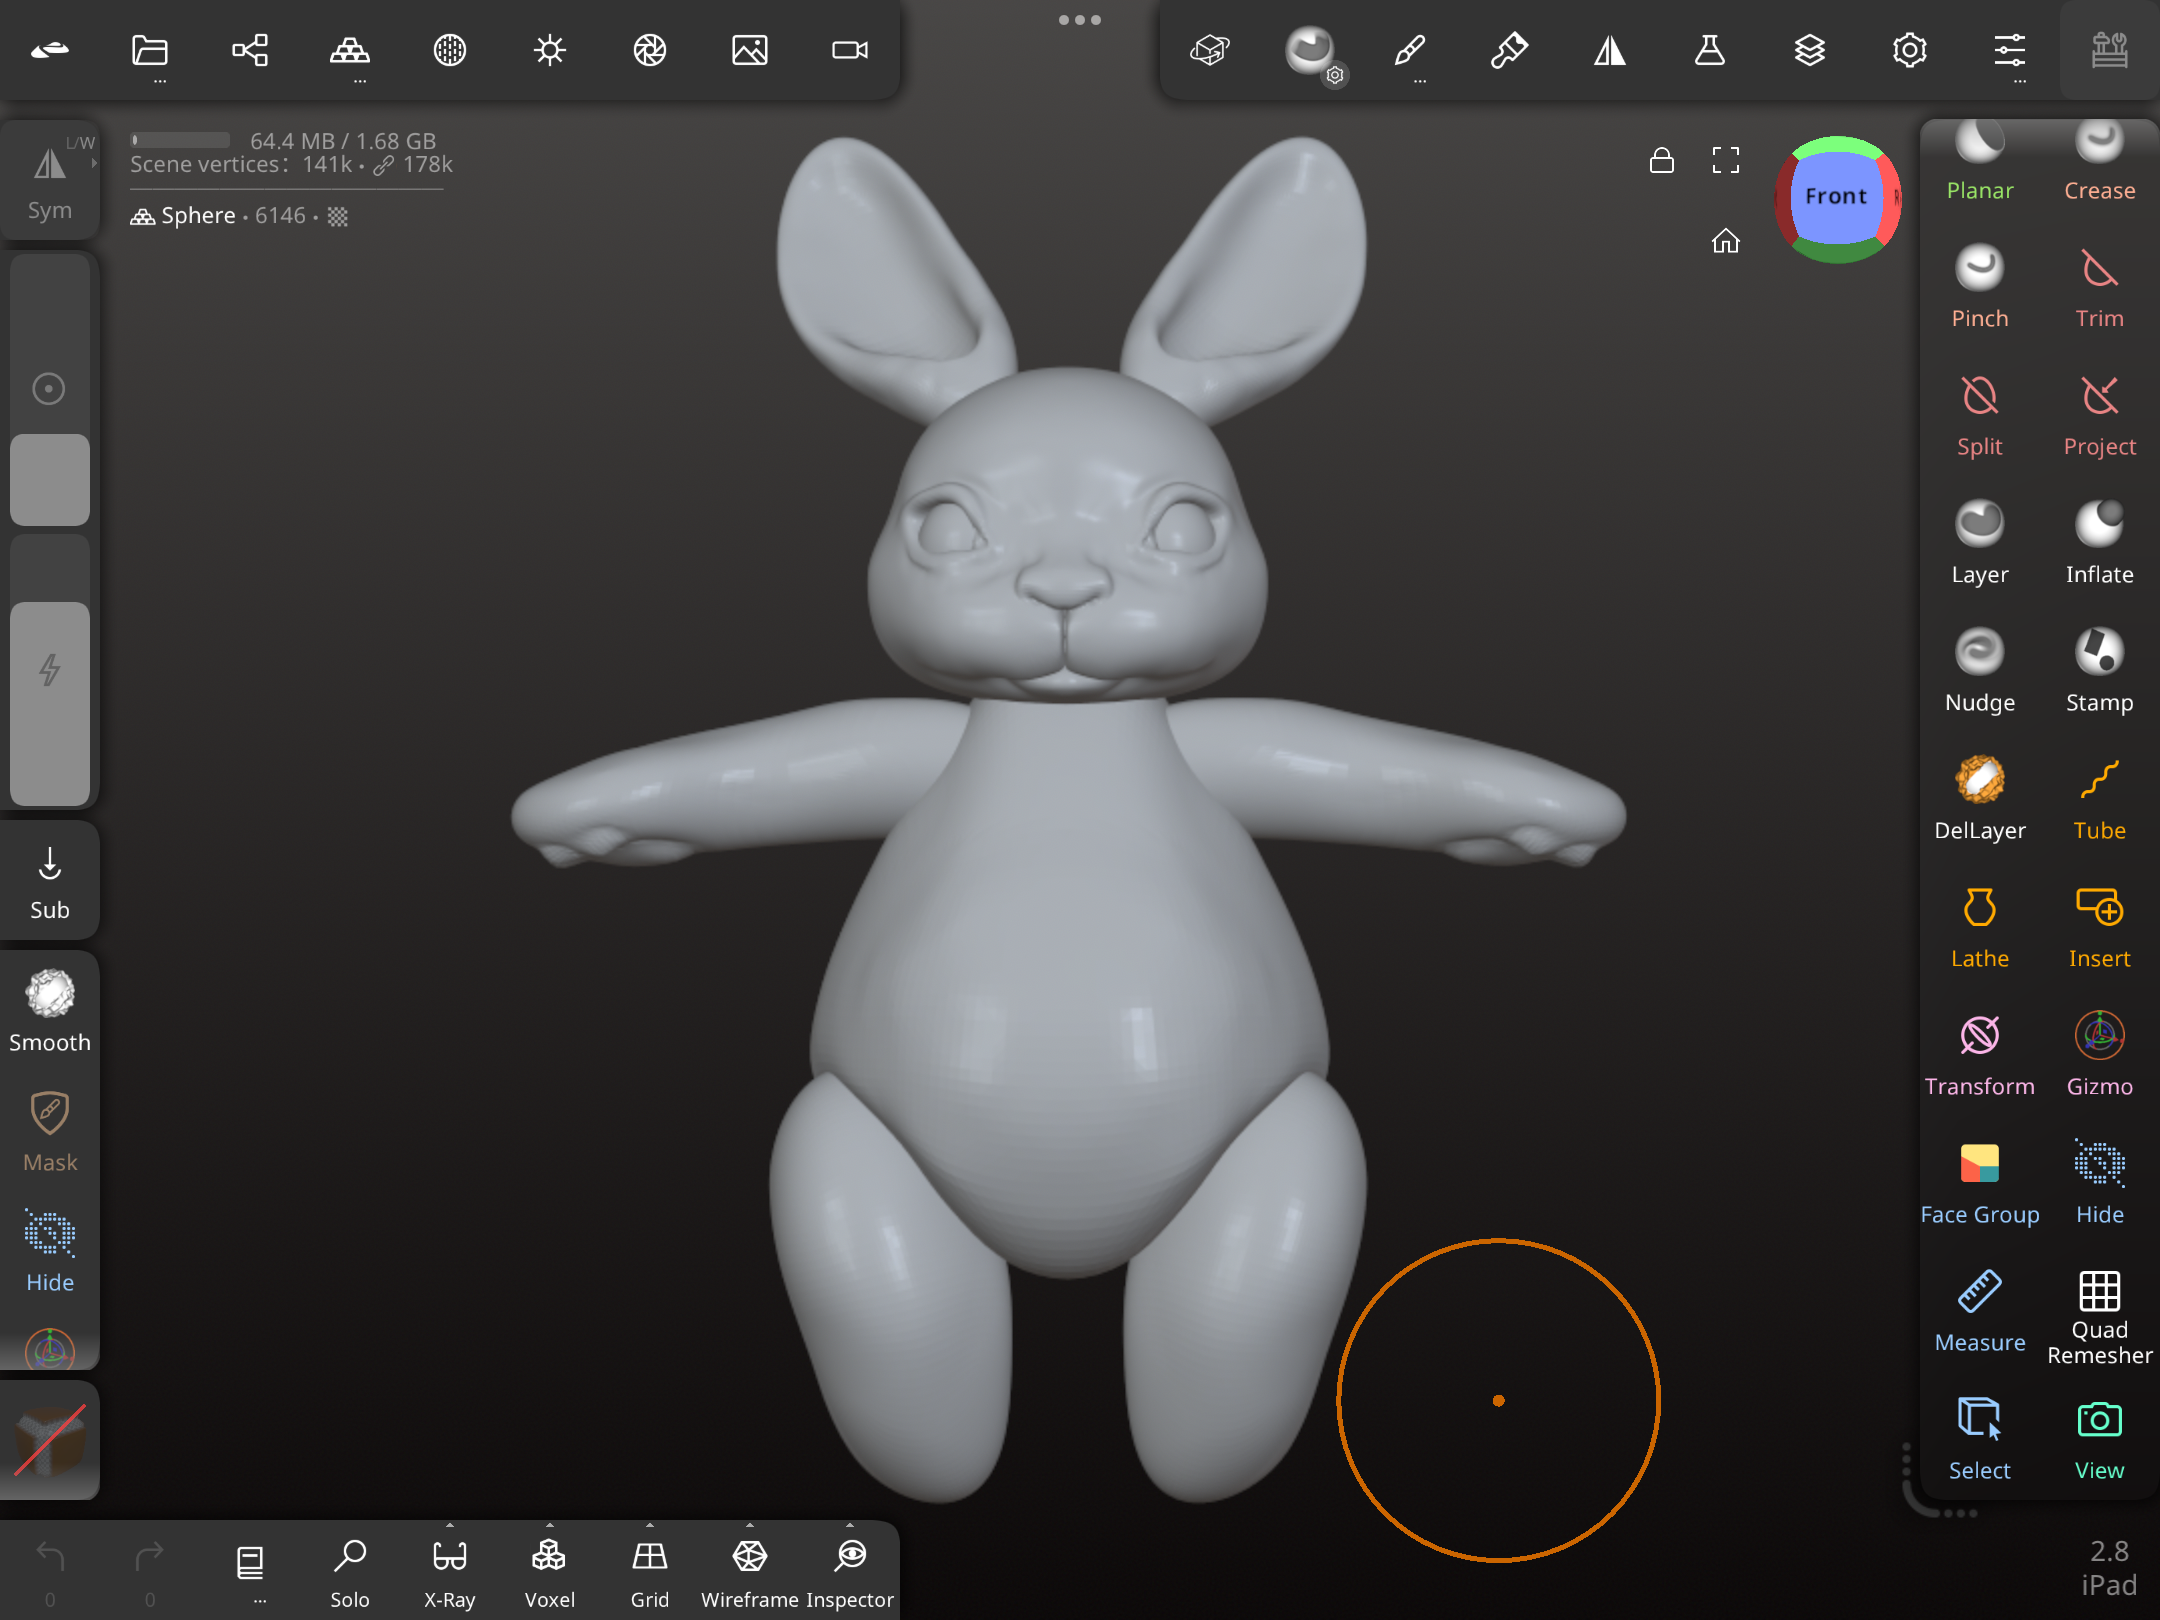Open the Files folder menu

click(150, 50)
